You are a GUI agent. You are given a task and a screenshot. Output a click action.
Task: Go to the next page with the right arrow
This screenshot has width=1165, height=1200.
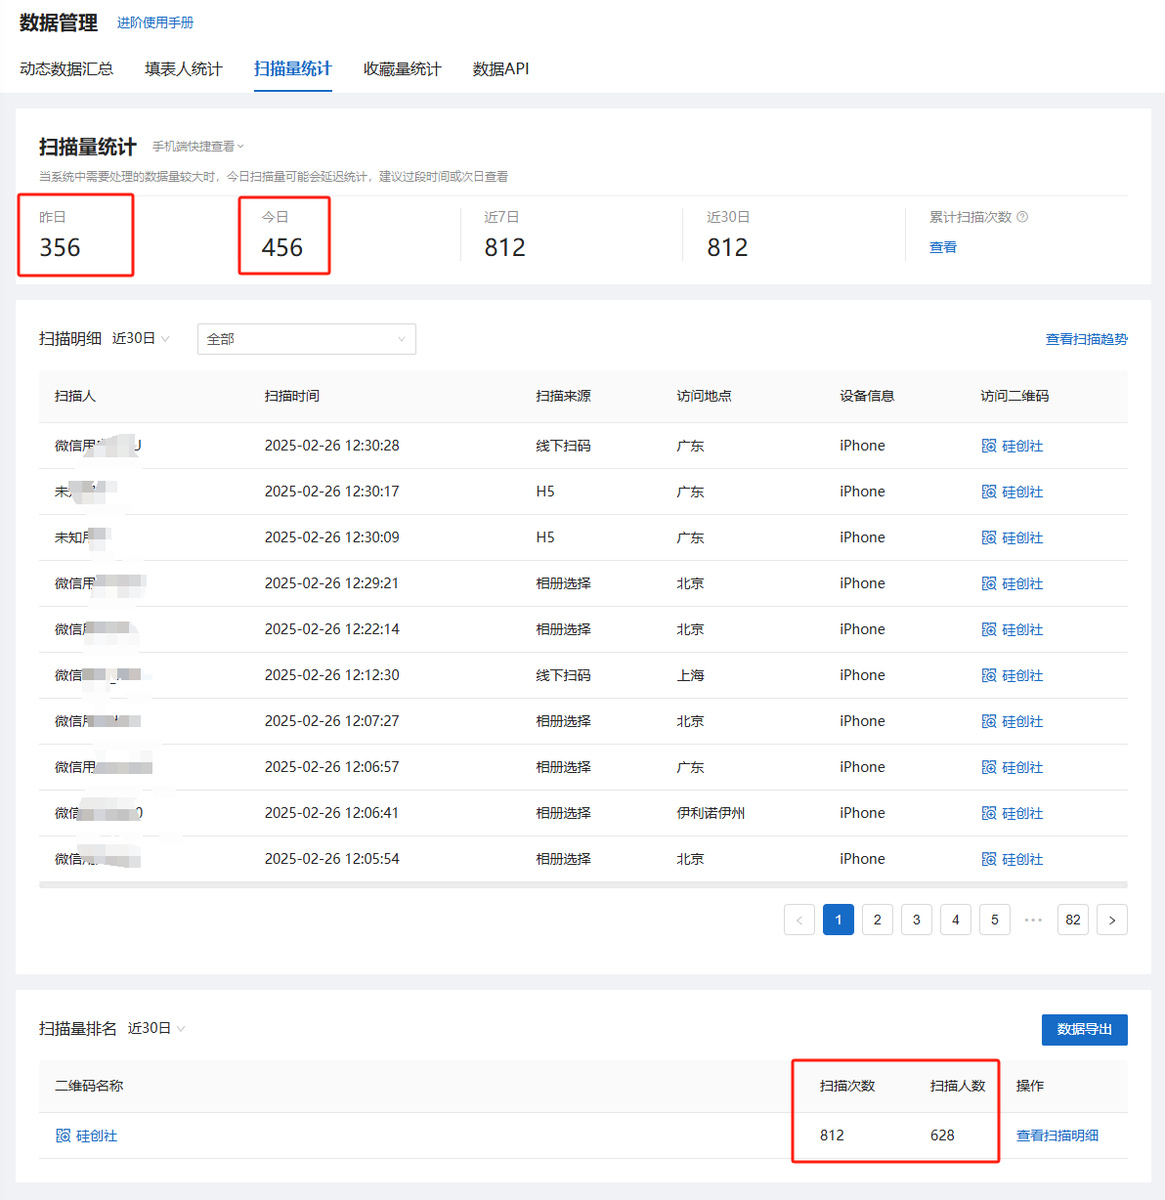[x=1112, y=920]
